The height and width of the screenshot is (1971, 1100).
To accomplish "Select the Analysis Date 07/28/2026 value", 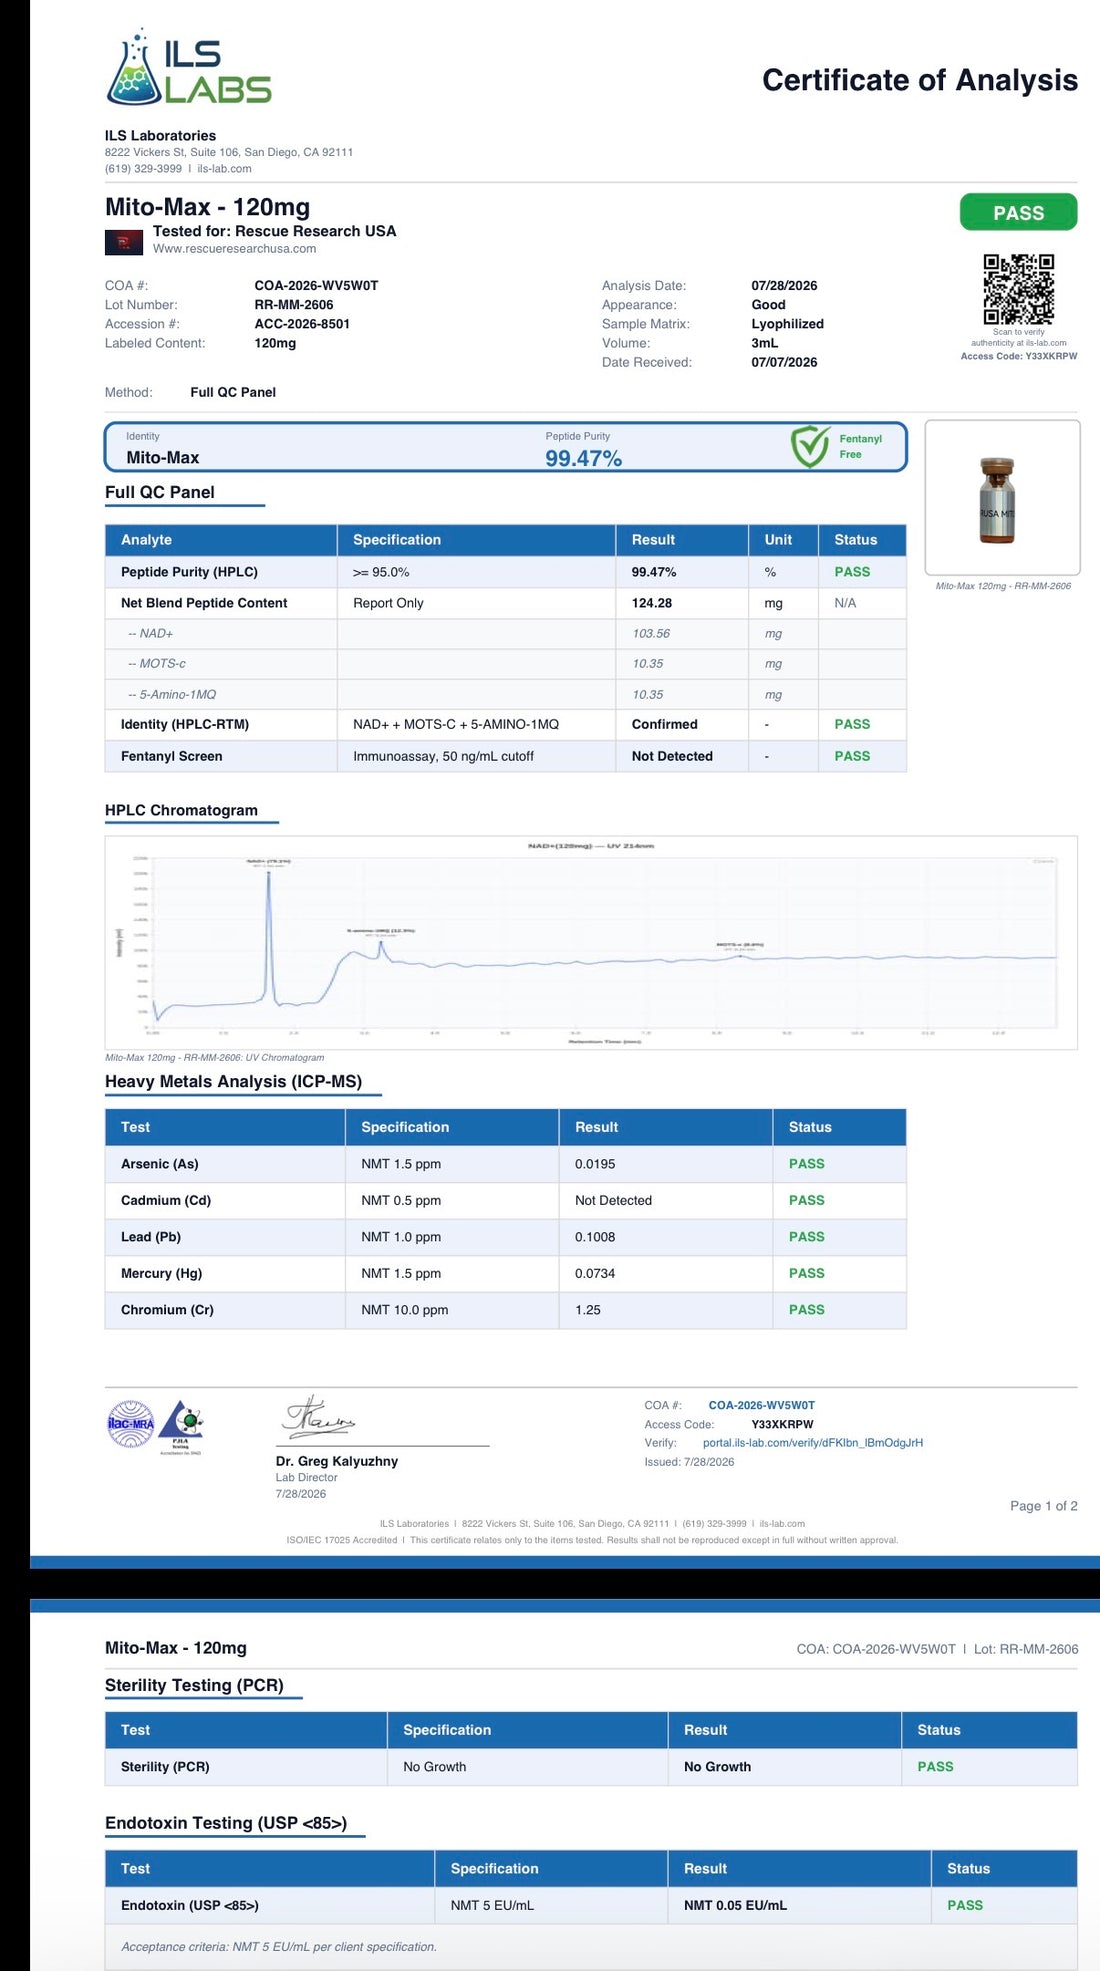I will coord(784,286).
